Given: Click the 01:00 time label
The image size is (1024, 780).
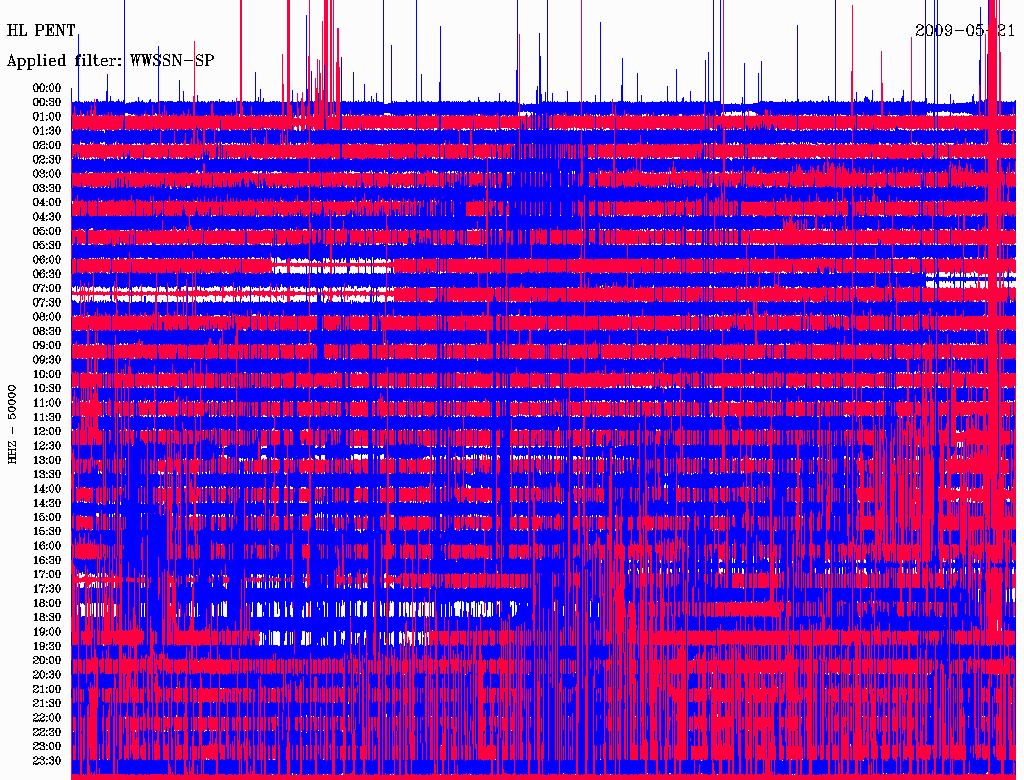Looking at the screenshot, I should pos(47,117).
